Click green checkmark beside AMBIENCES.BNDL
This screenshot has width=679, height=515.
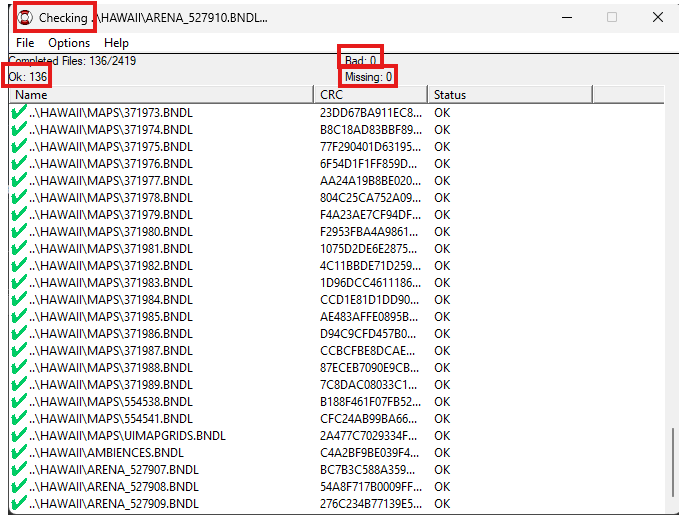19,453
